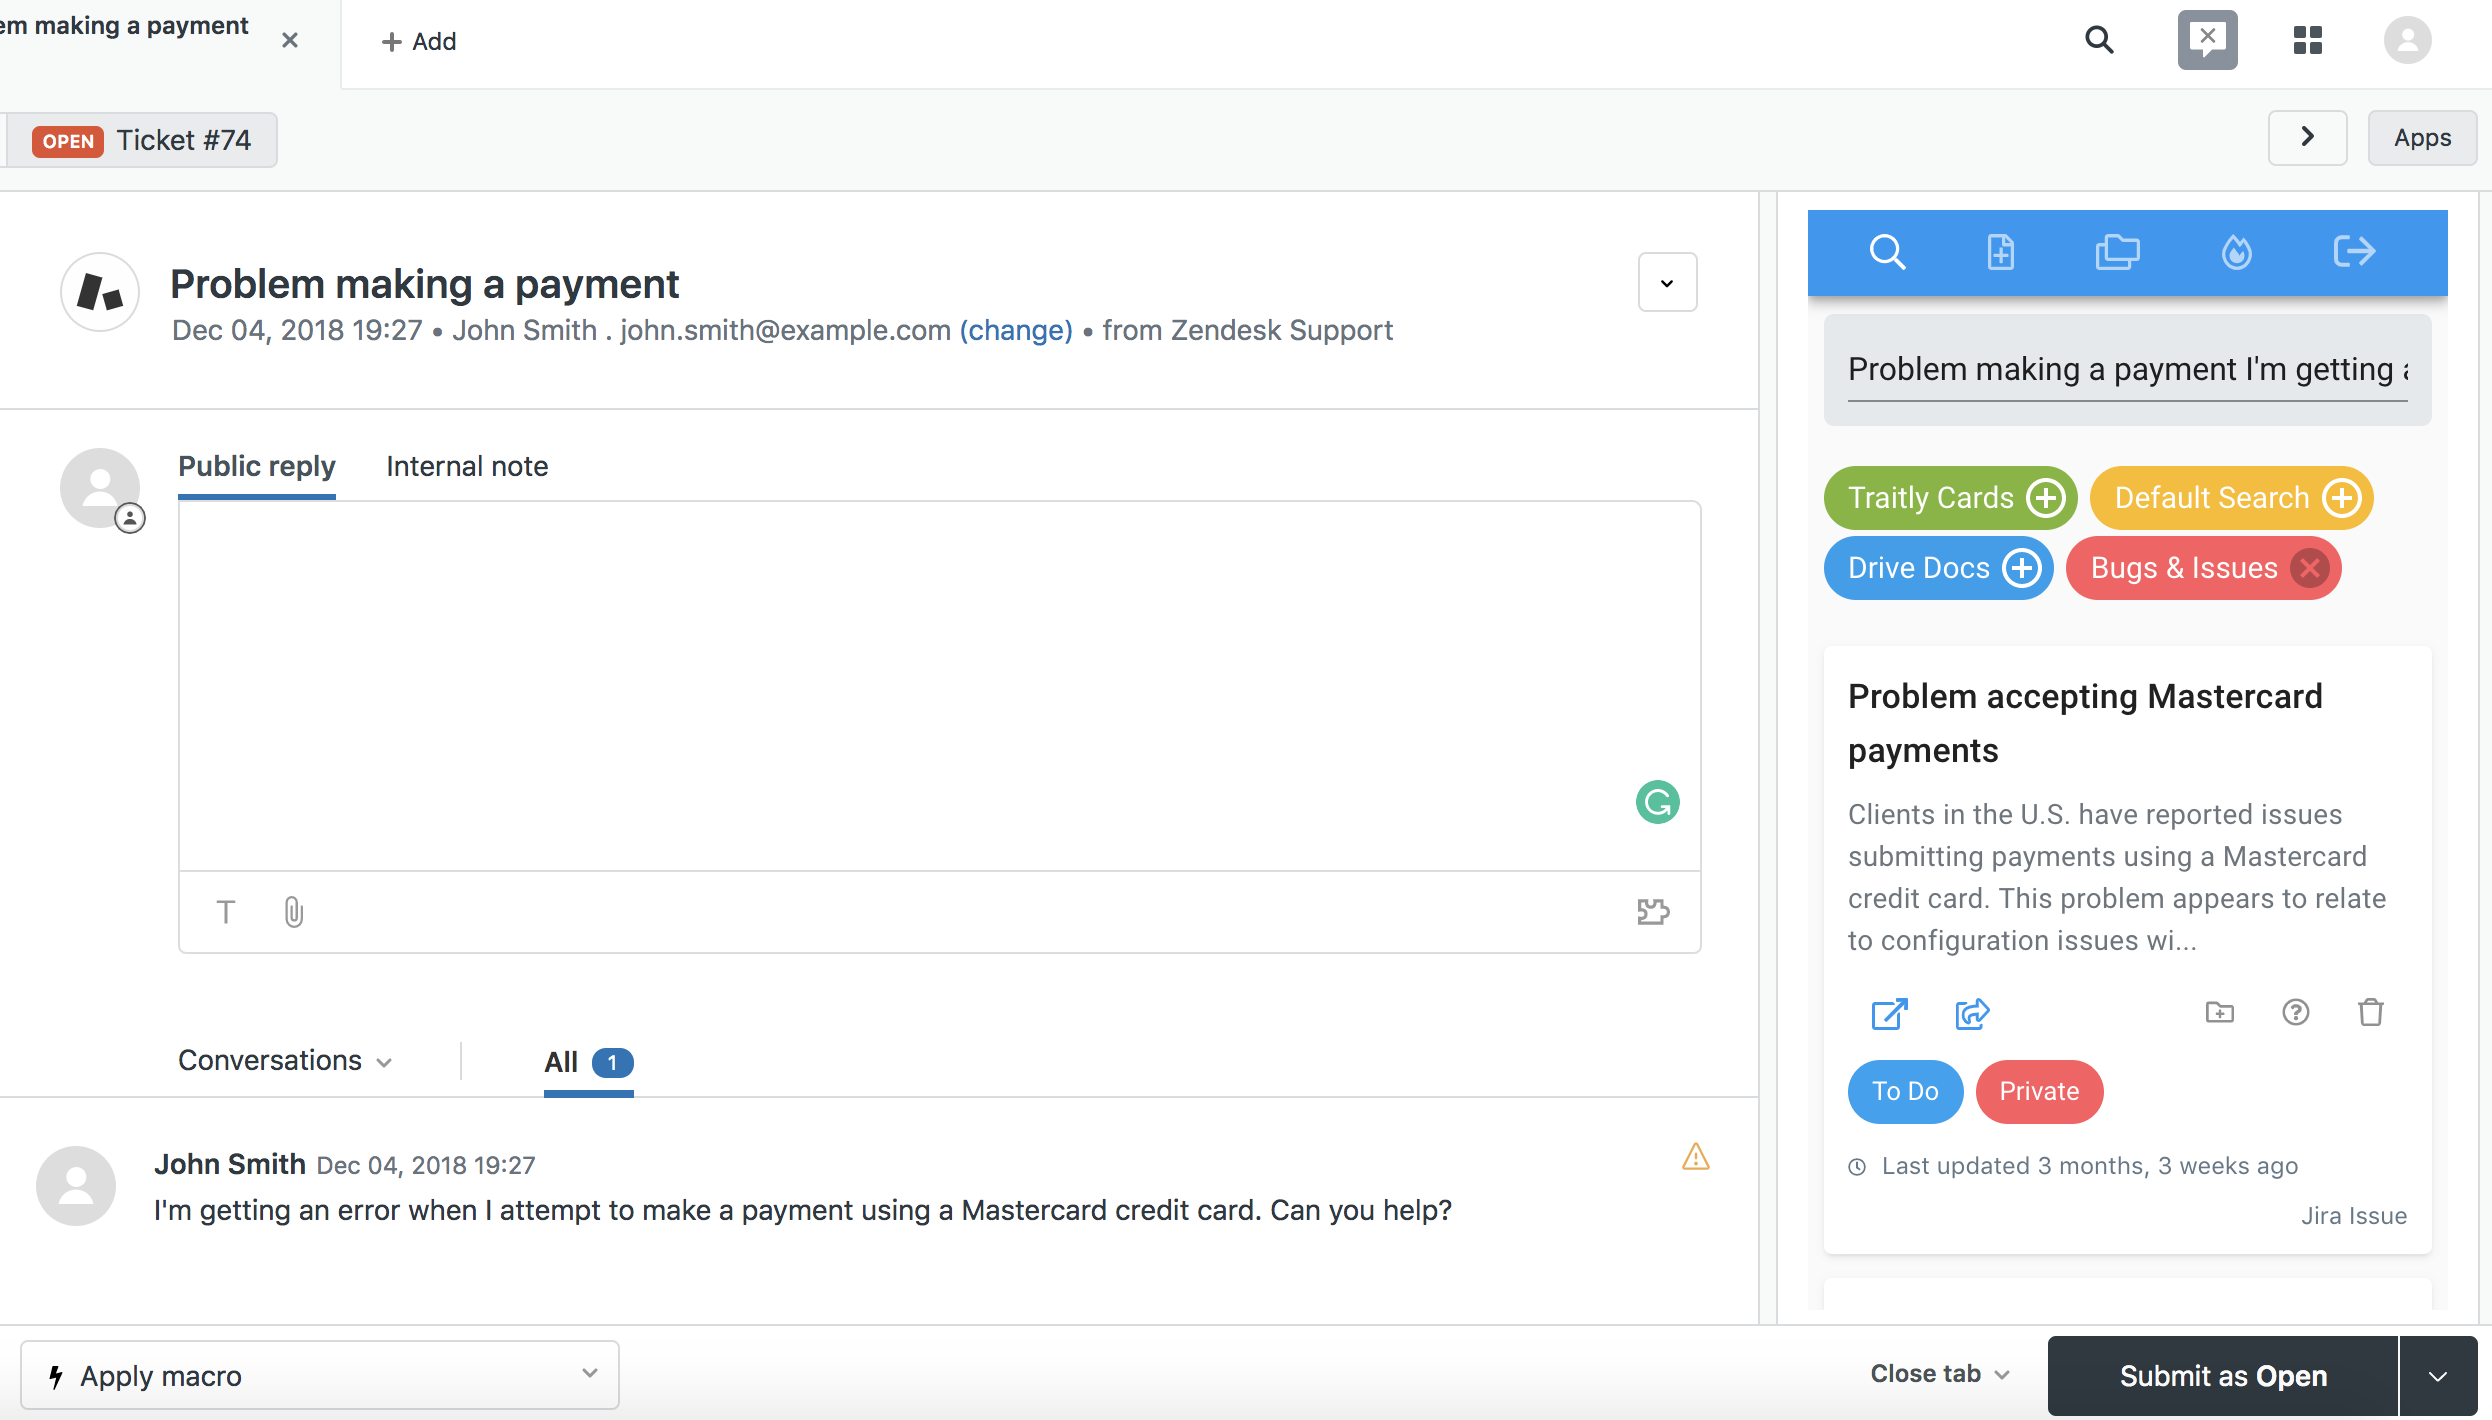Click the puzzle piece apps icon in reply editor
Image resolution: width=2492 pixels, height=1420 pixels.
pyautogui.click(x=1653, y=912)
